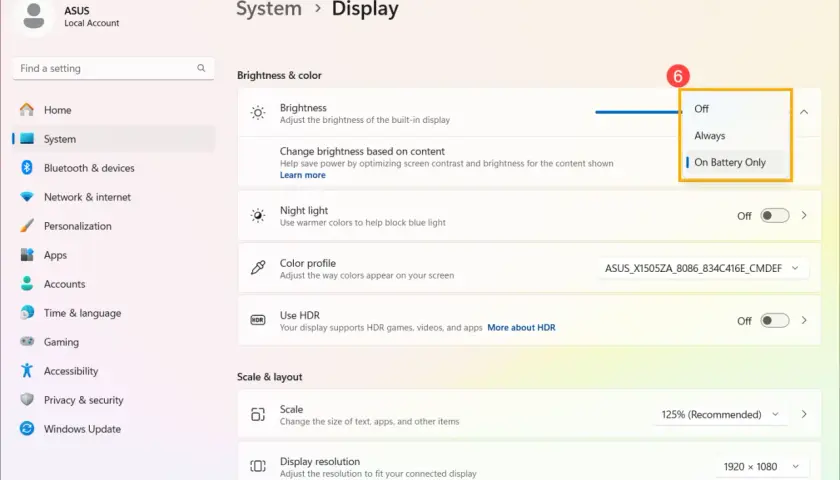Open the More about HDR link
Screen dimensions: 840x480
[x=521, y=327]
